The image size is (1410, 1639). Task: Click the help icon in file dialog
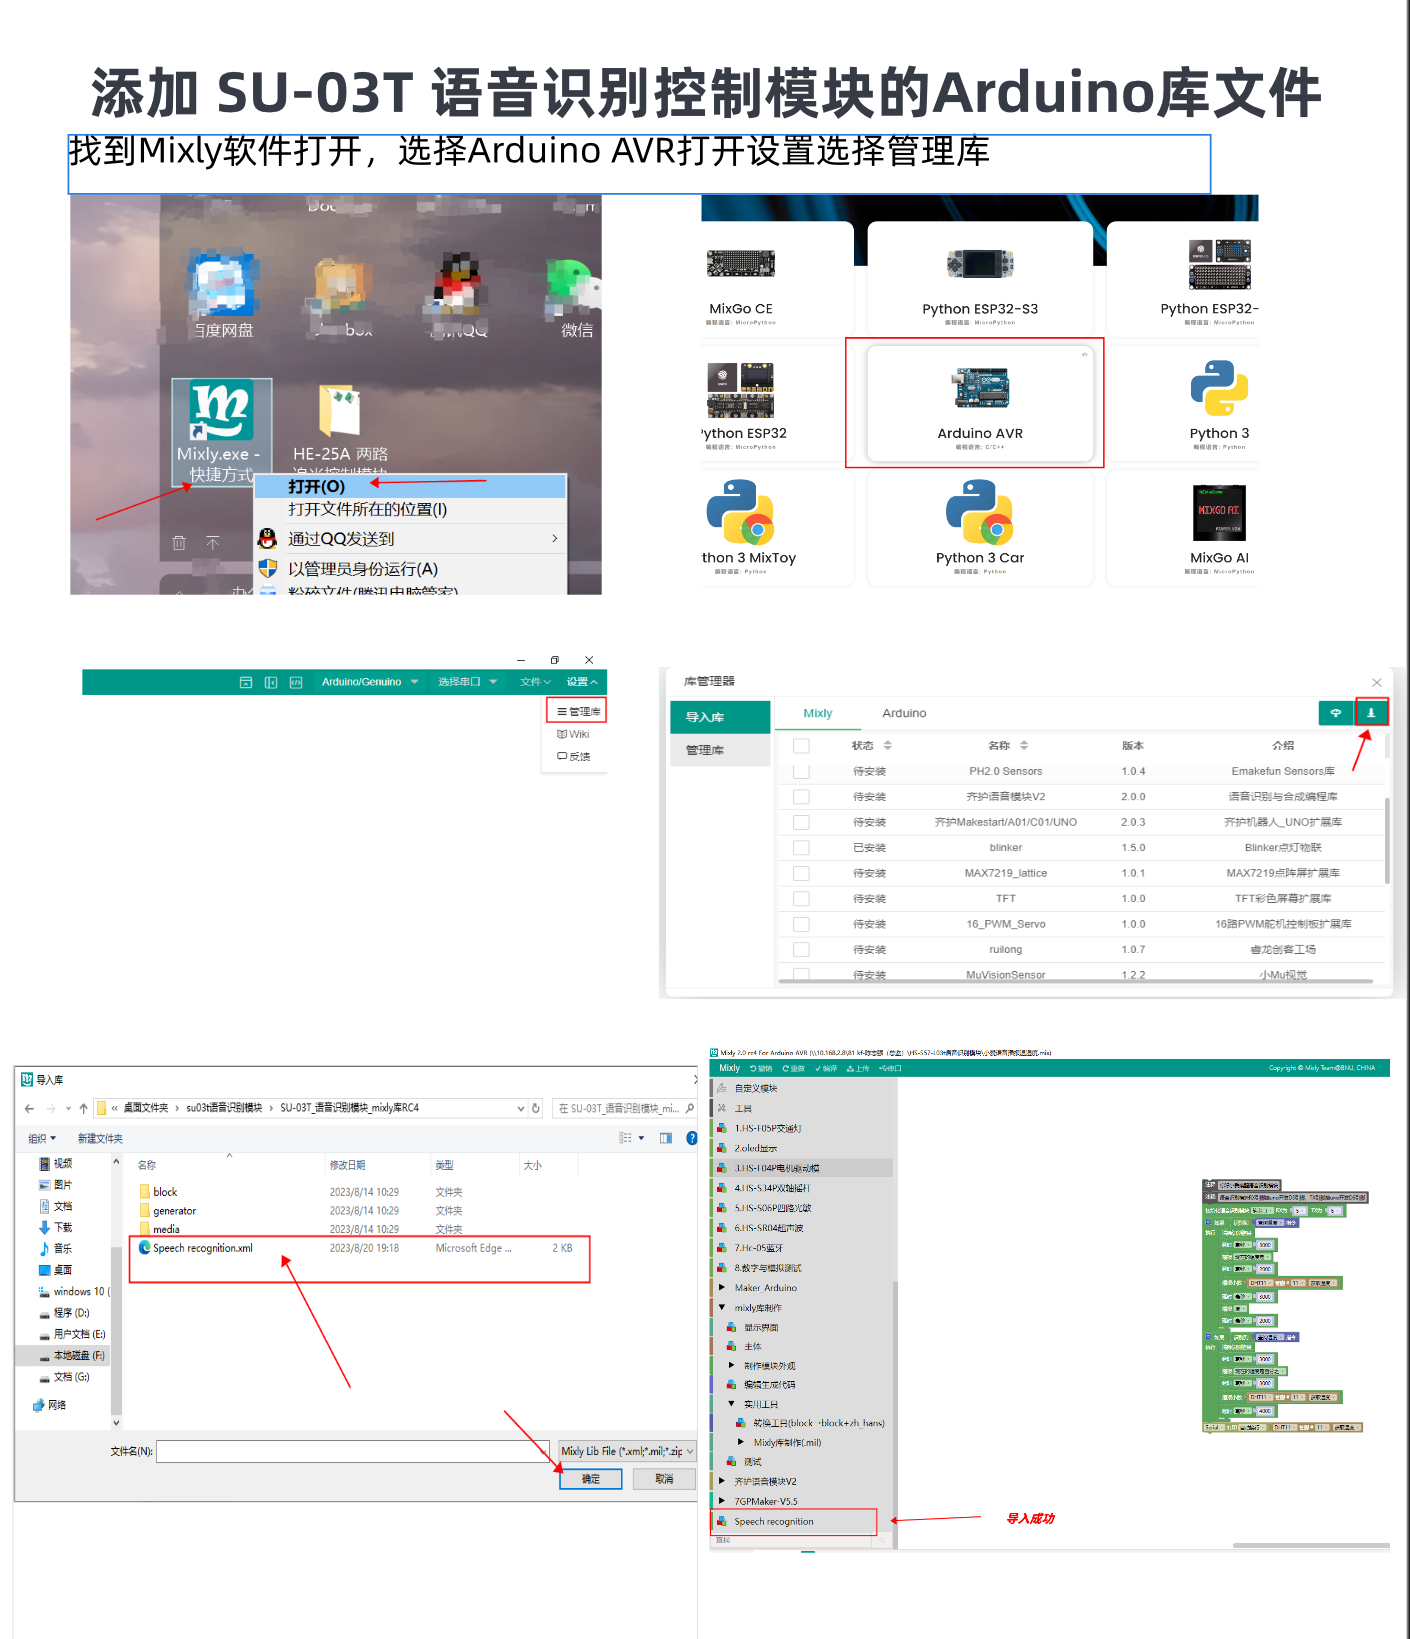click(692, 1138)
